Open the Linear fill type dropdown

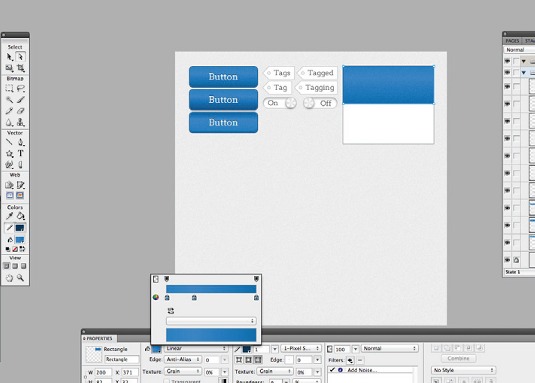(x=196, y=349)
